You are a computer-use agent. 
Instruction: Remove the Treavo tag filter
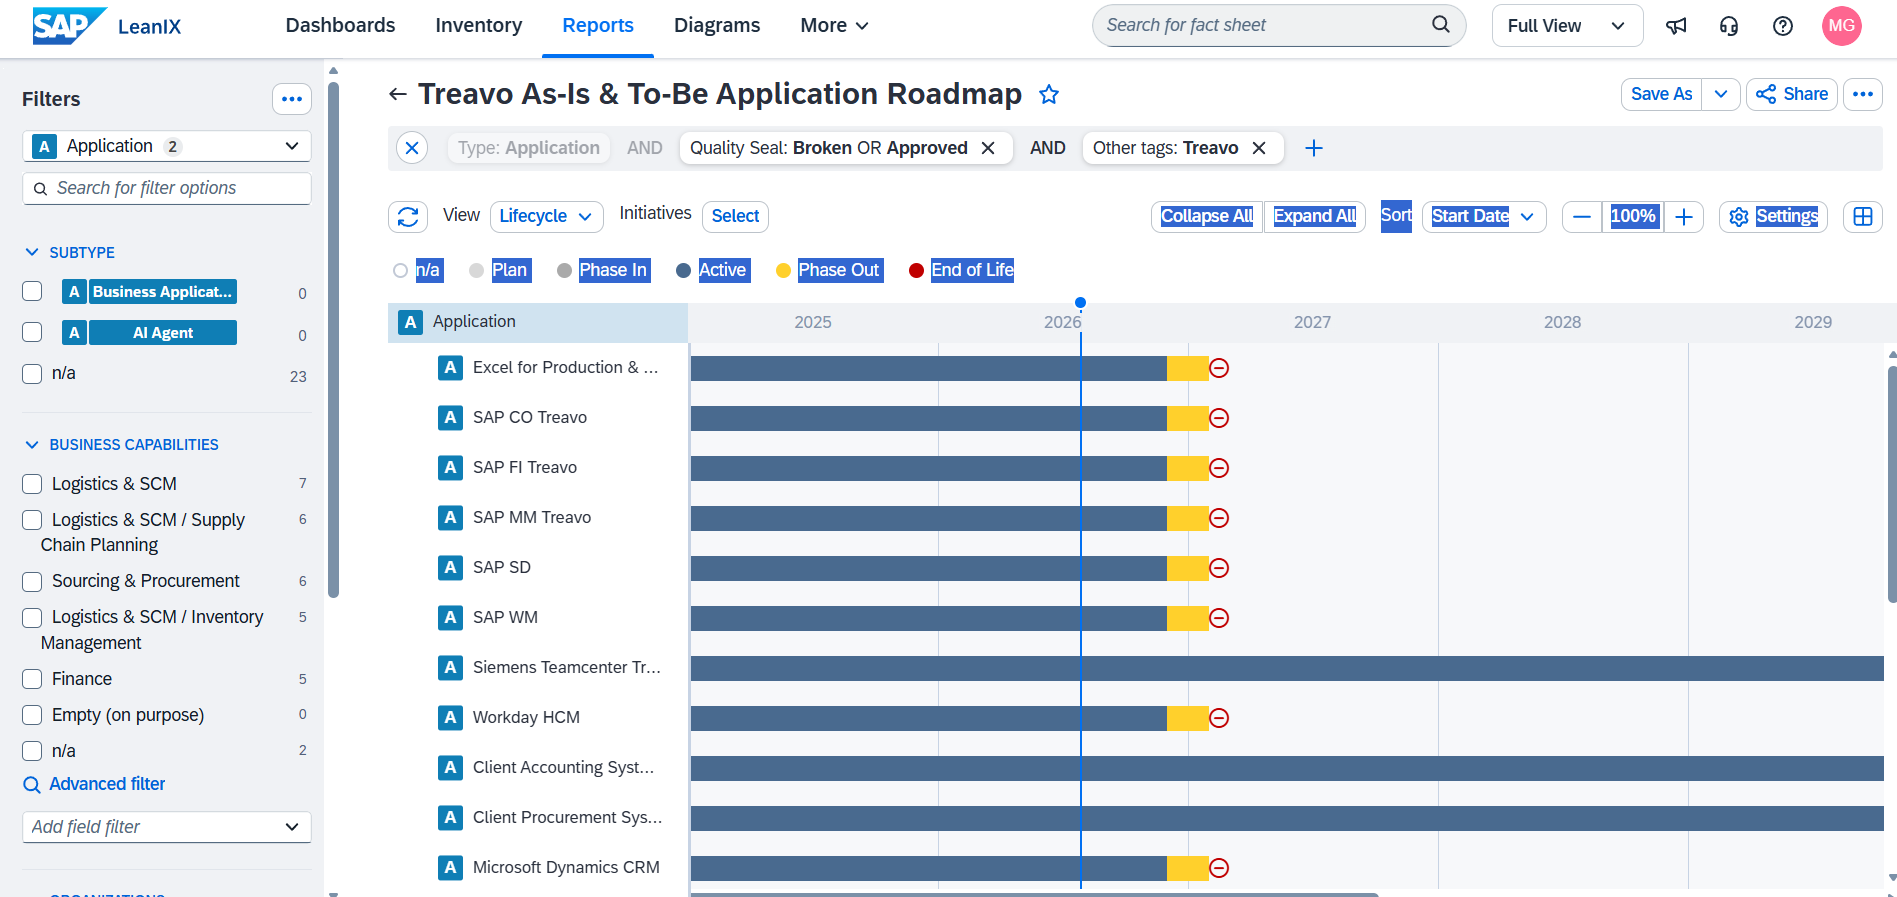(1259, 148)
